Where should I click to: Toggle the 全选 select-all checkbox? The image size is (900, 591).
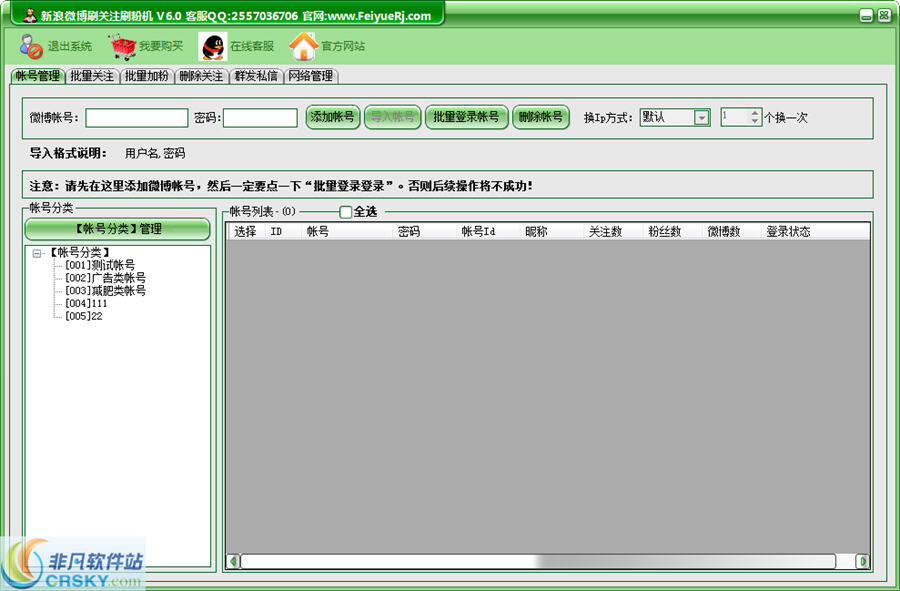pos(346,212)
